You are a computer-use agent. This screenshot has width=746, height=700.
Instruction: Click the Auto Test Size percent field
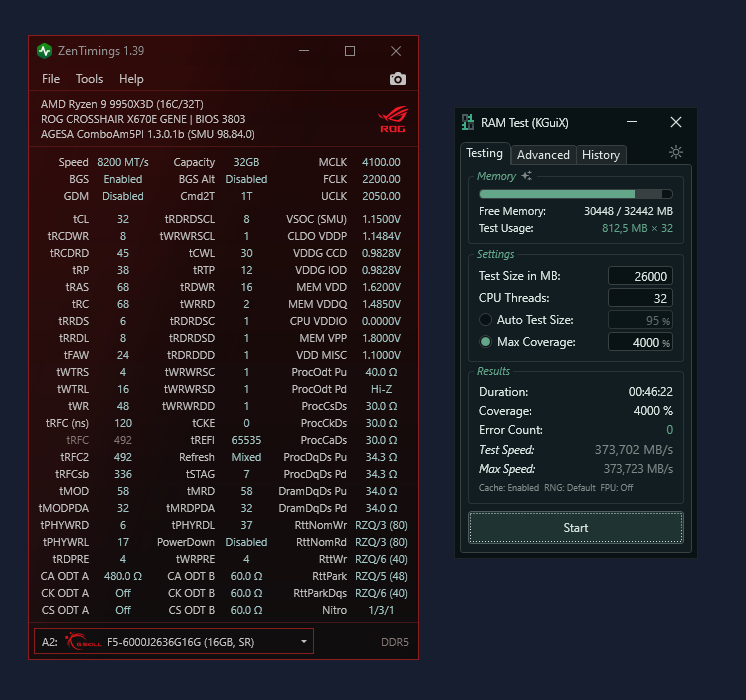point(640,320)
